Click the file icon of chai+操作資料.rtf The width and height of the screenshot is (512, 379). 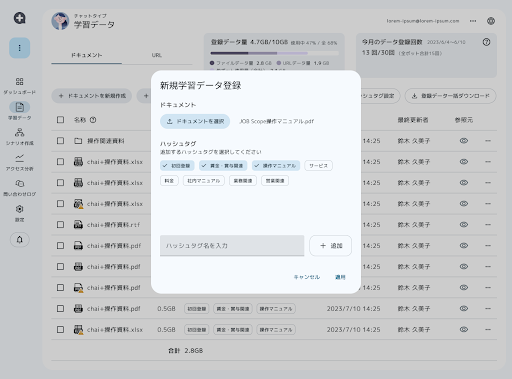point(78,225)
